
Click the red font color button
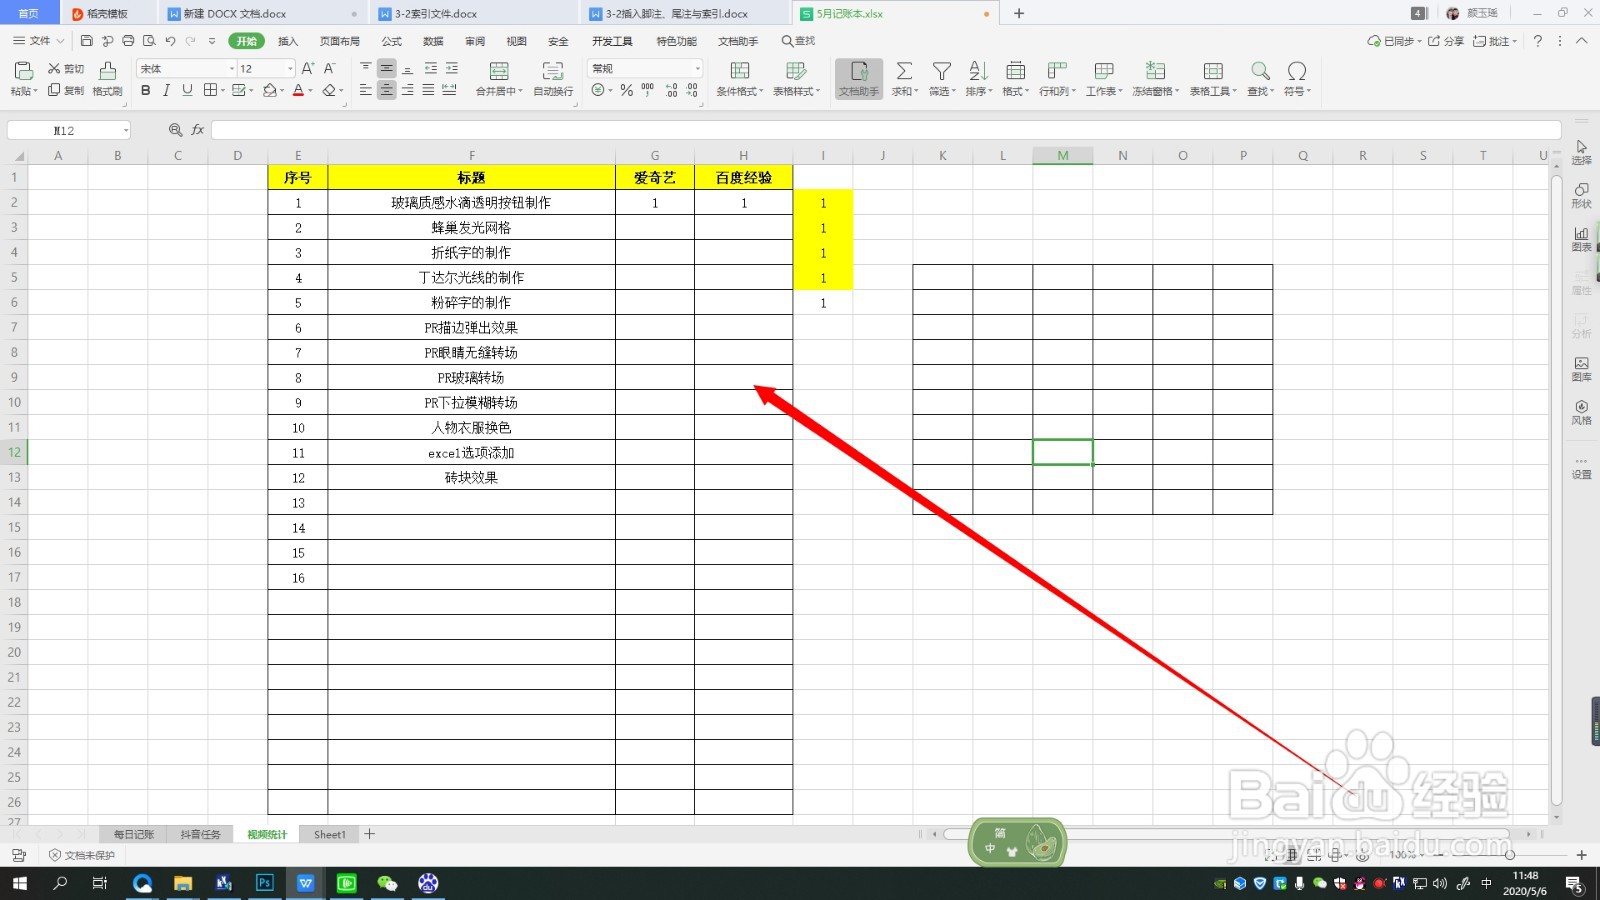(298, 91)
